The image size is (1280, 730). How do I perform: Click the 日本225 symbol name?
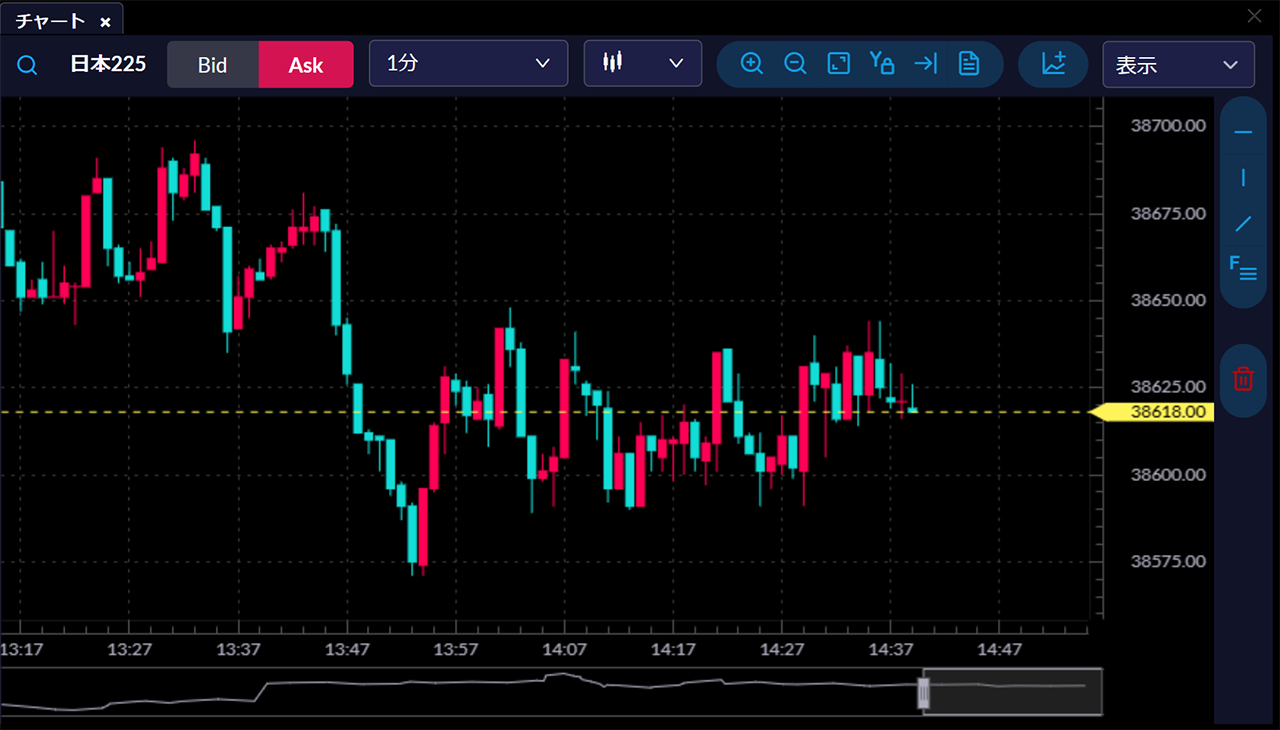108,65
